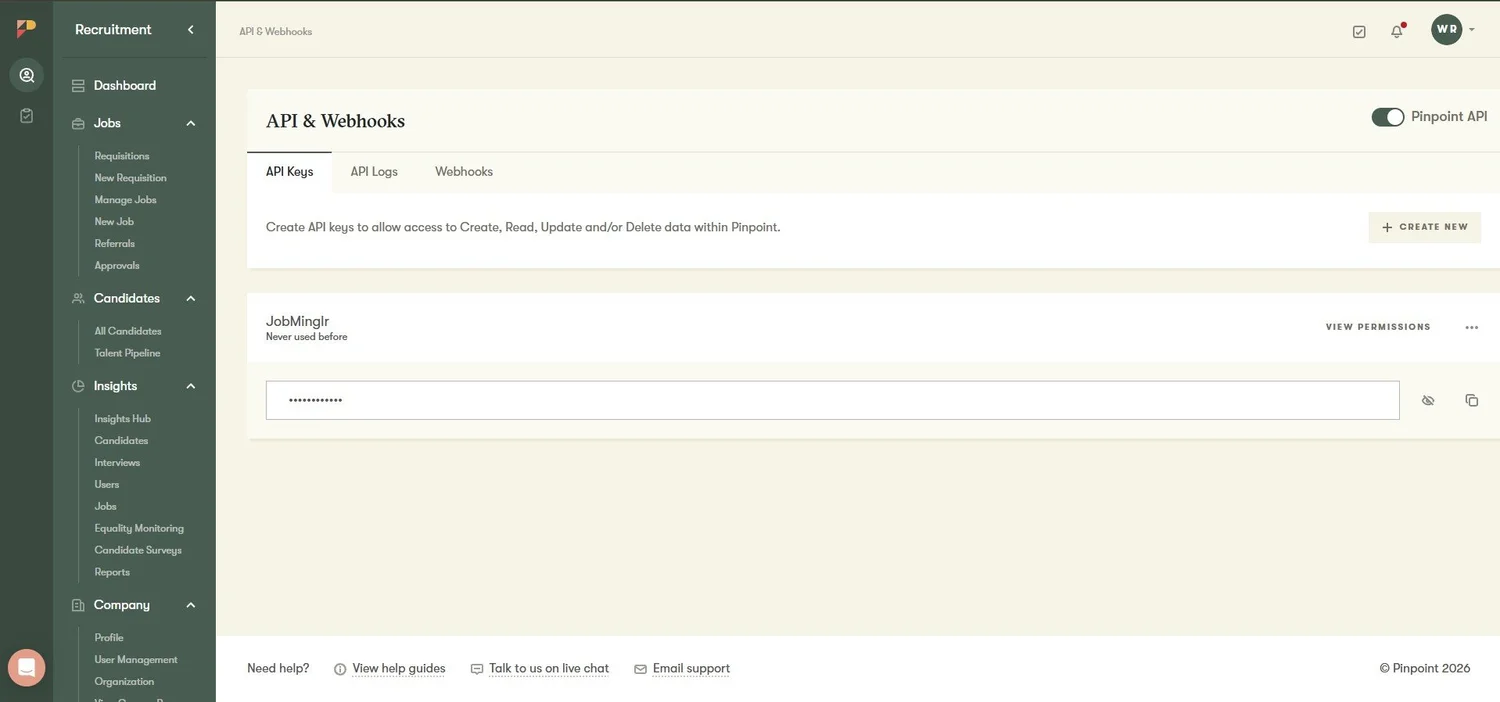
Task: Open Reports page
Action: (x=112, y=573)
